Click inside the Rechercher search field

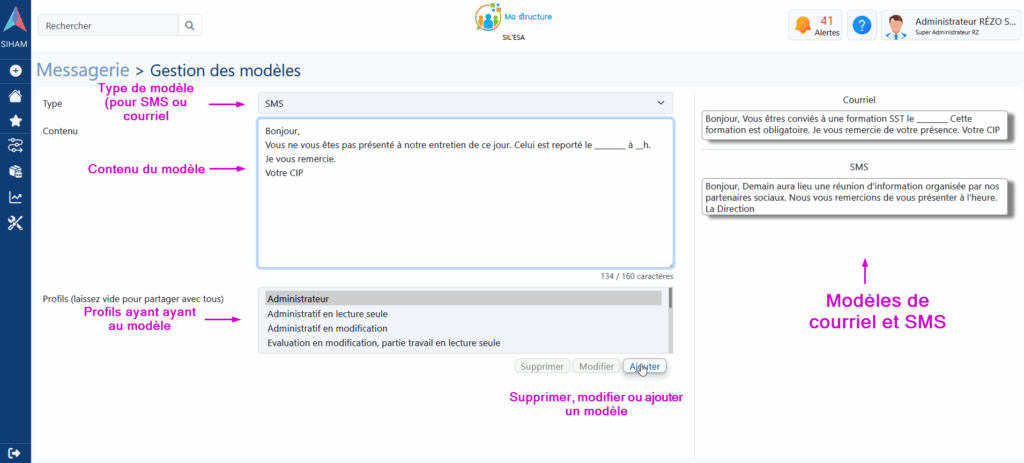pyautogui.click(x=108, y=25)
